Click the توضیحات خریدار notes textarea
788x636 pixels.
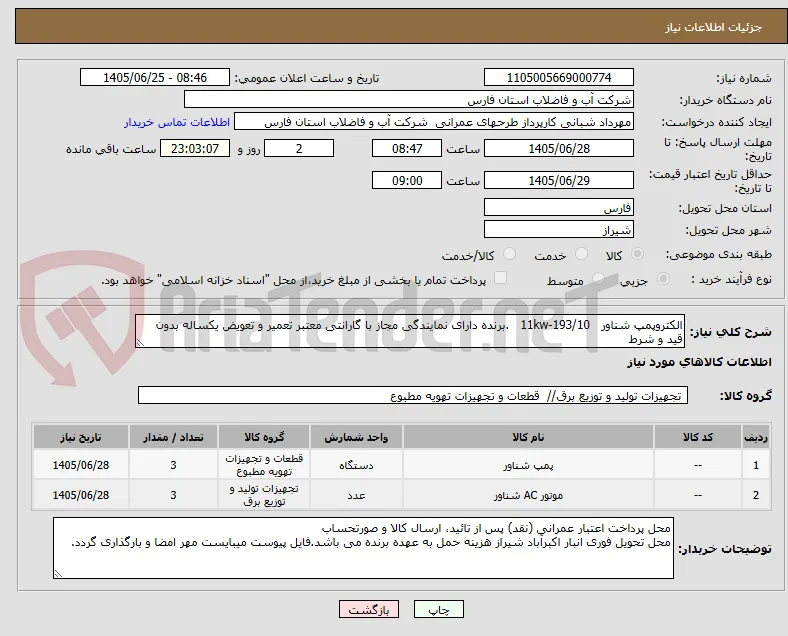(363, 548)
